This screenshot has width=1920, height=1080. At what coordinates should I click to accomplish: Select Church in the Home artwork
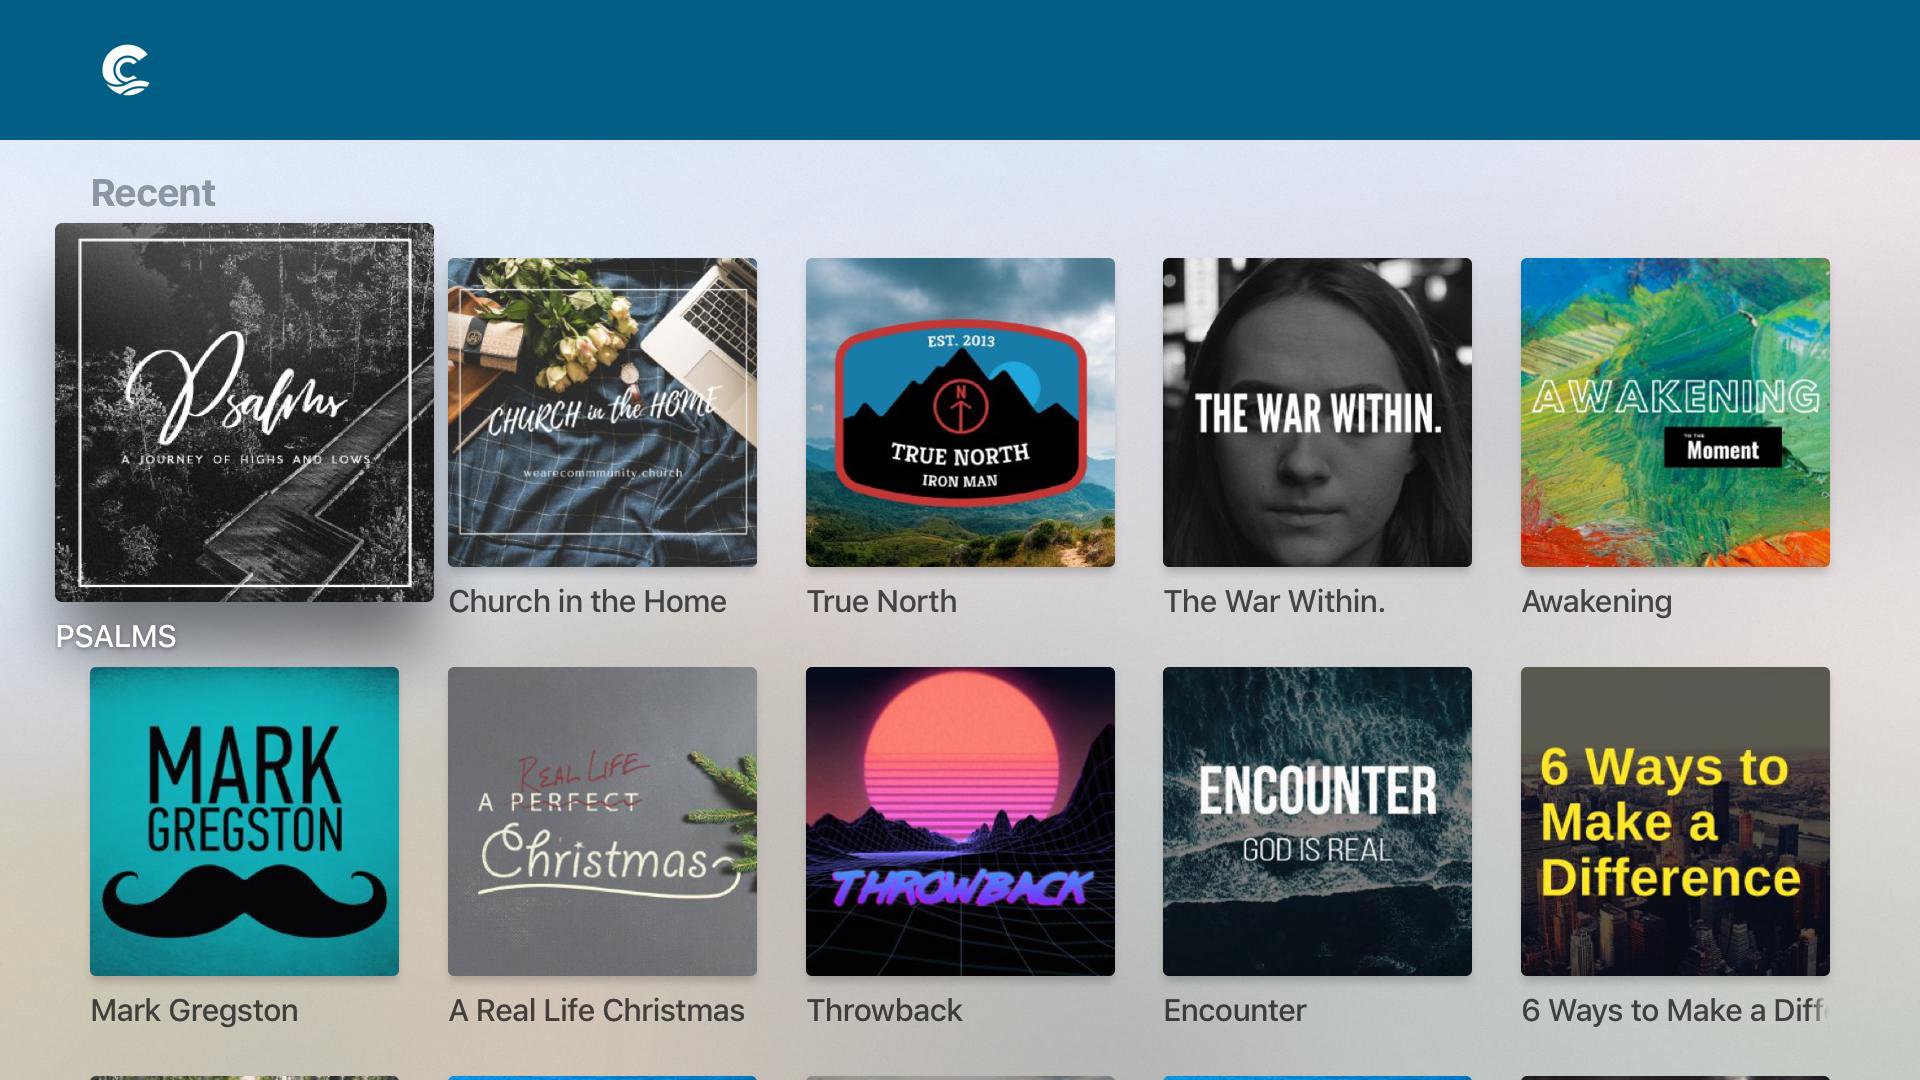tap(602, 412)
